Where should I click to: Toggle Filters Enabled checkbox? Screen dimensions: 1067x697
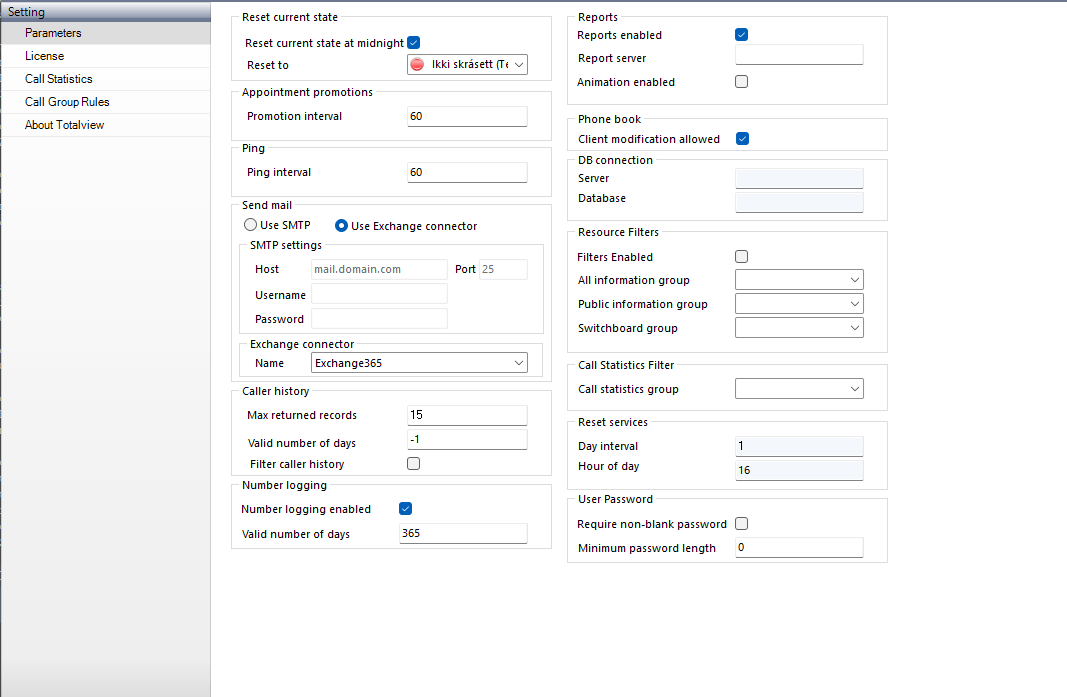[x=742, y=257]
